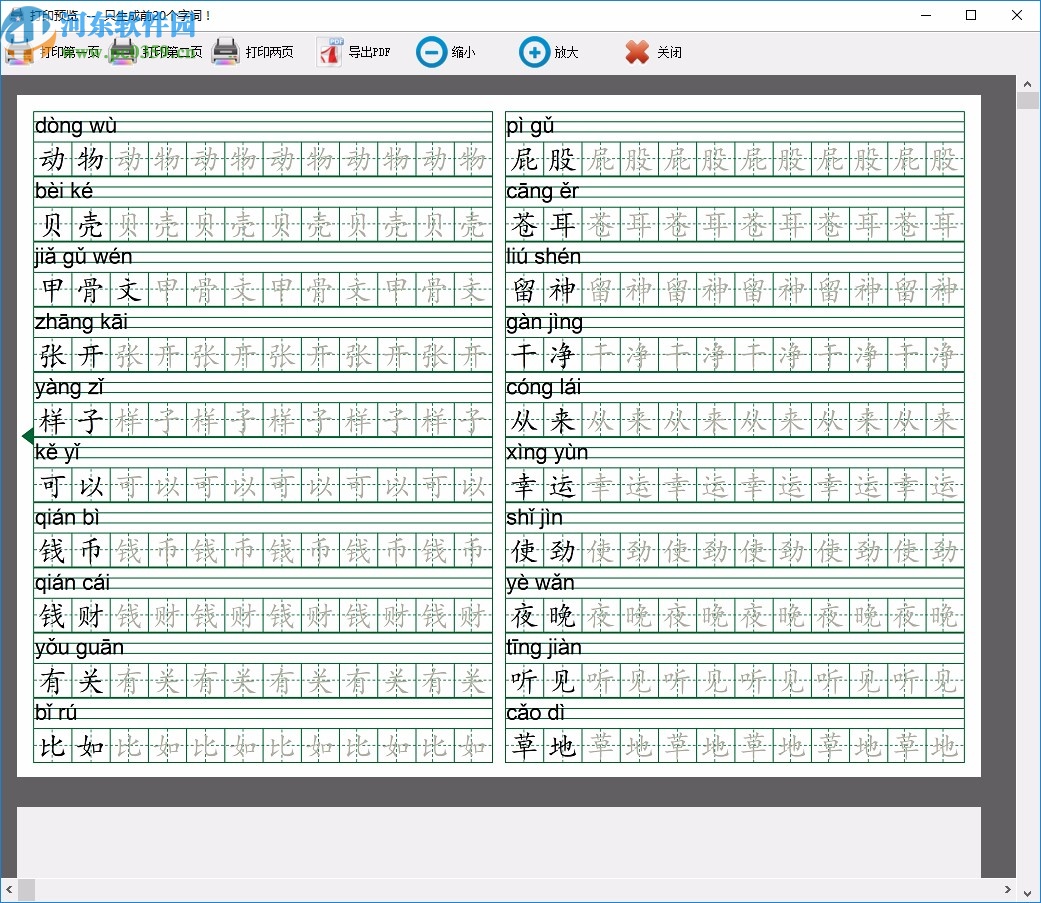Click the bold 草地 word in right column
This screenshot has height=903, width=1041.
coord(544,745)
